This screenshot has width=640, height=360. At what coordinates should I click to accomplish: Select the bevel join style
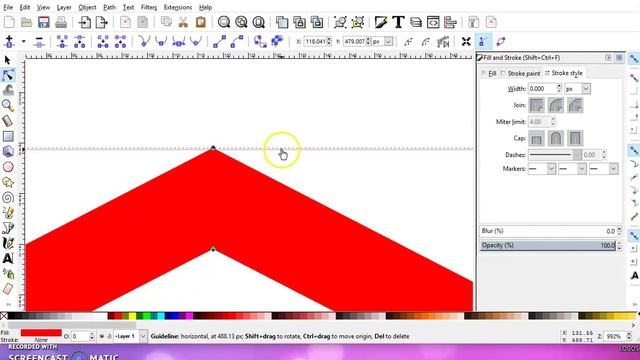pos(575,105)
